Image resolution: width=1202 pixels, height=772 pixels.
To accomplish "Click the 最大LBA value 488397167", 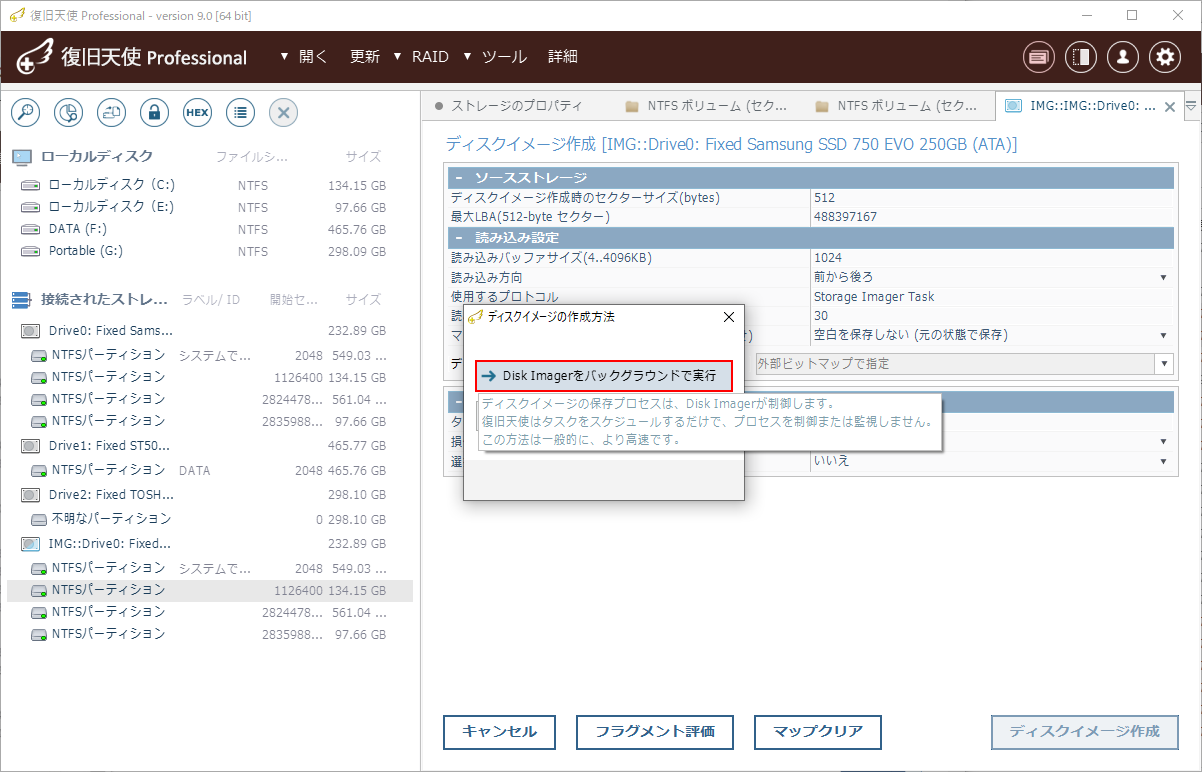I will (x=845, y=217).
